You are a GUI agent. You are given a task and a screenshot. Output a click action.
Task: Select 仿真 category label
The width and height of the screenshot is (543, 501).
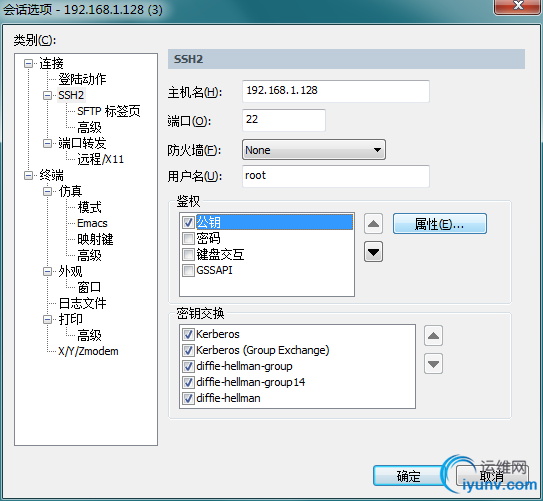[x=70, y=191]
